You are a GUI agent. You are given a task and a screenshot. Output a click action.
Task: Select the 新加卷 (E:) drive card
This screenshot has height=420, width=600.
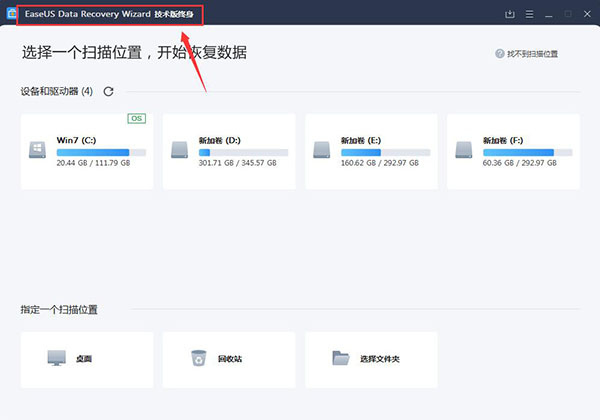[372, 151]
